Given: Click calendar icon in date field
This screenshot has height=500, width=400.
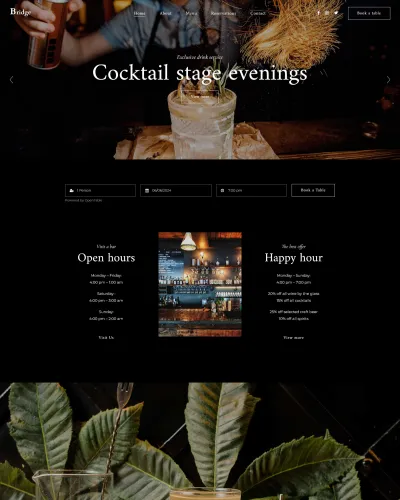Looking at the screenshot, I should [x=147, y=191].
